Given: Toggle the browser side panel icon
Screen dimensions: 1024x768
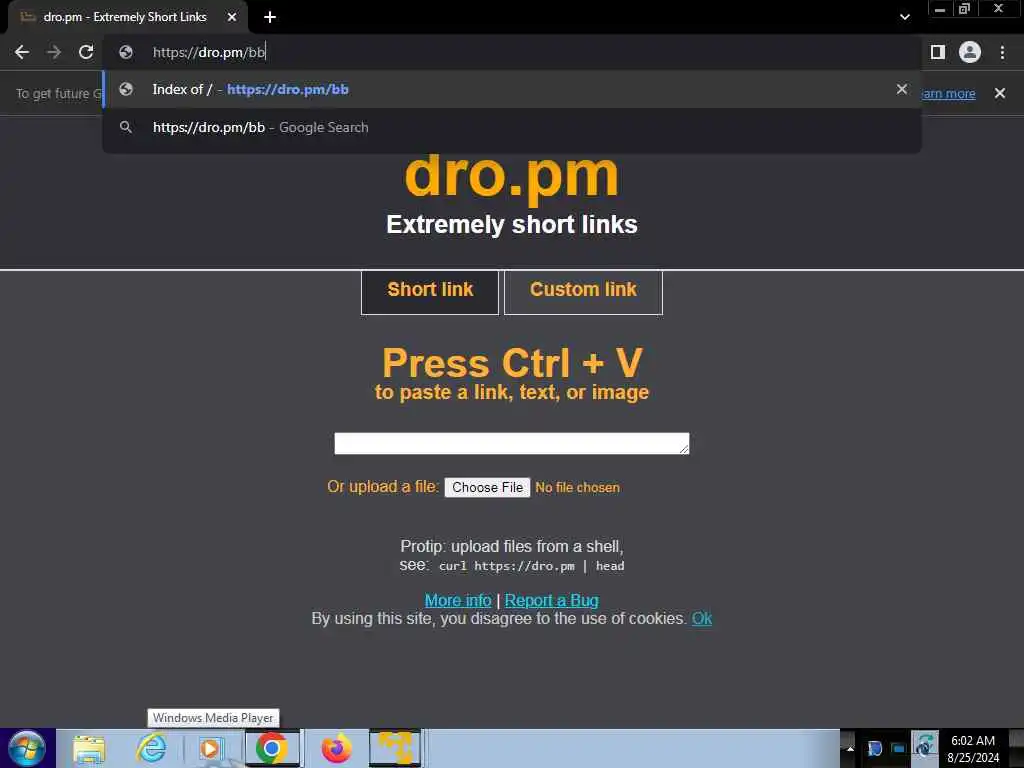Looking at the screenshot, I should point(938,52).
